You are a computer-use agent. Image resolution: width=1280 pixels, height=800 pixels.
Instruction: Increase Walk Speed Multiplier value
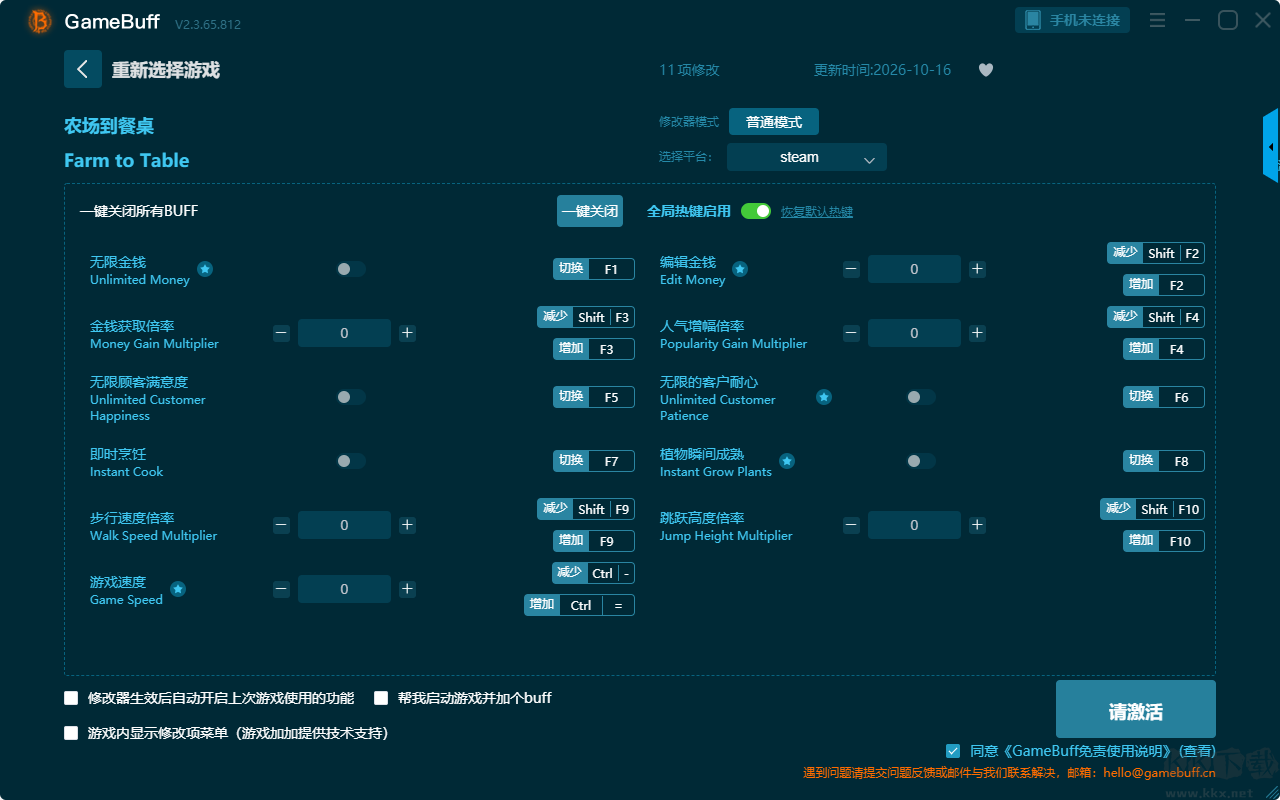407,525
